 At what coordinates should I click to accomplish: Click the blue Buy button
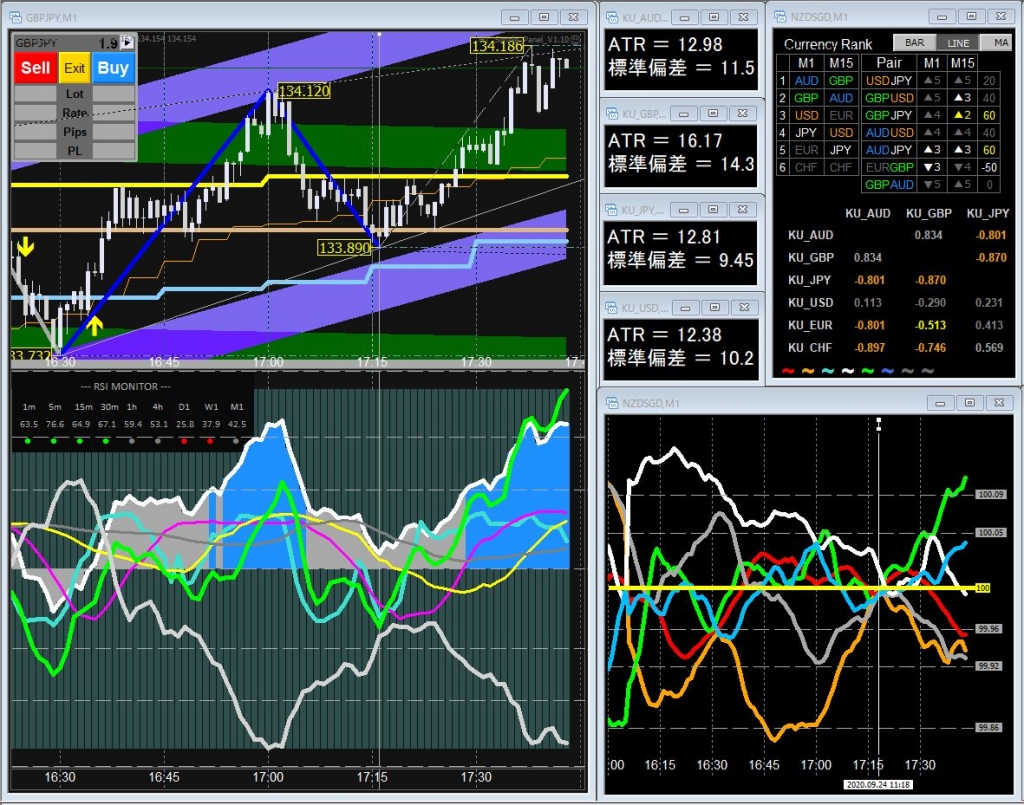point(113,68)
